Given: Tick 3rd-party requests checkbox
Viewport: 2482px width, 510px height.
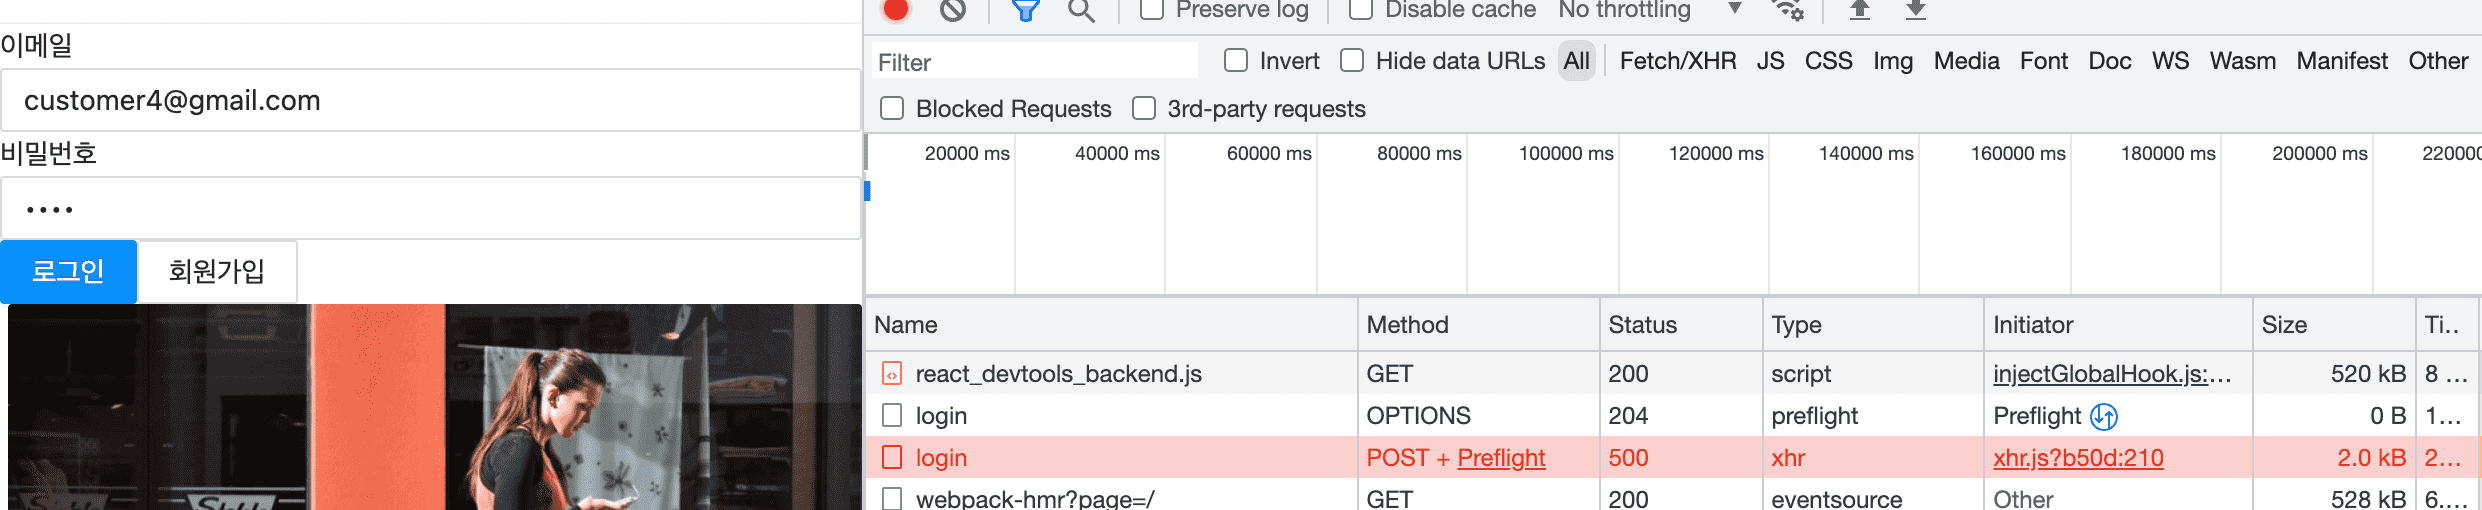Looking at the screenshot, I should point(1144,108).
